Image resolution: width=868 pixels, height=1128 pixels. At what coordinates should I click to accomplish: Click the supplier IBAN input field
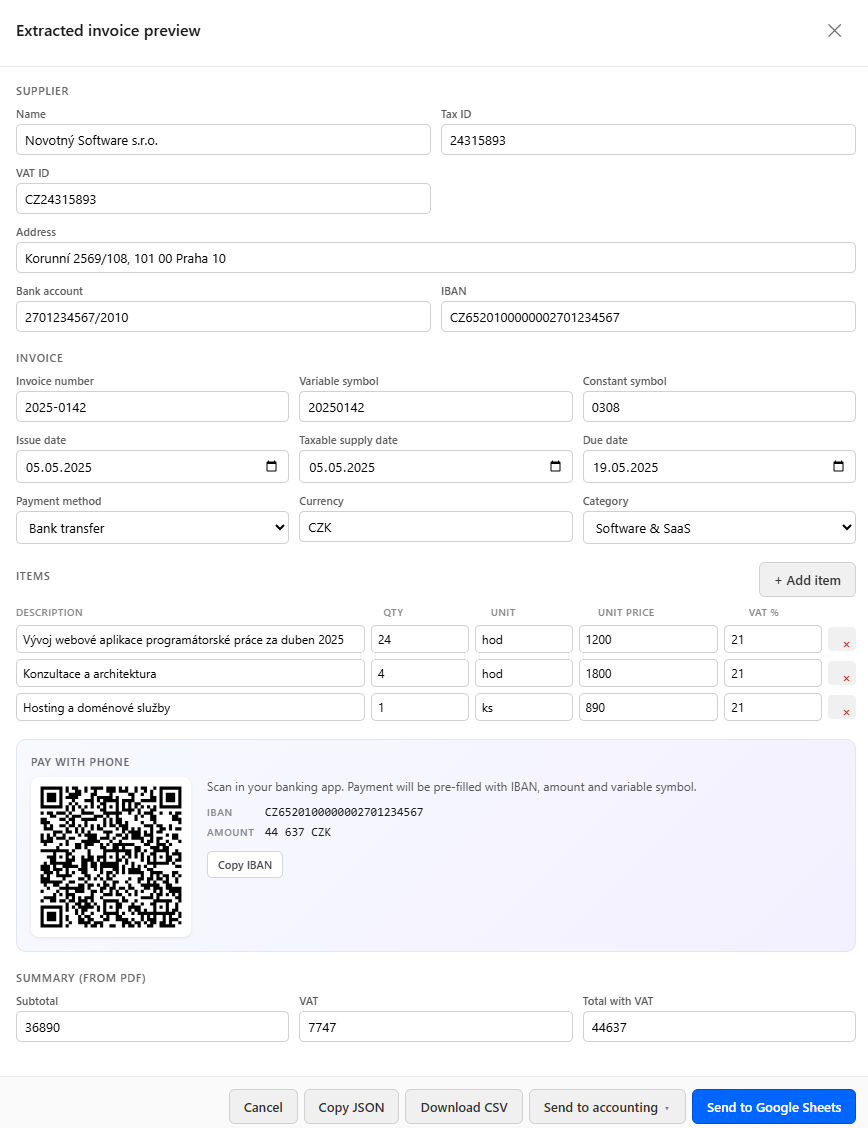[x=648, y=317]
